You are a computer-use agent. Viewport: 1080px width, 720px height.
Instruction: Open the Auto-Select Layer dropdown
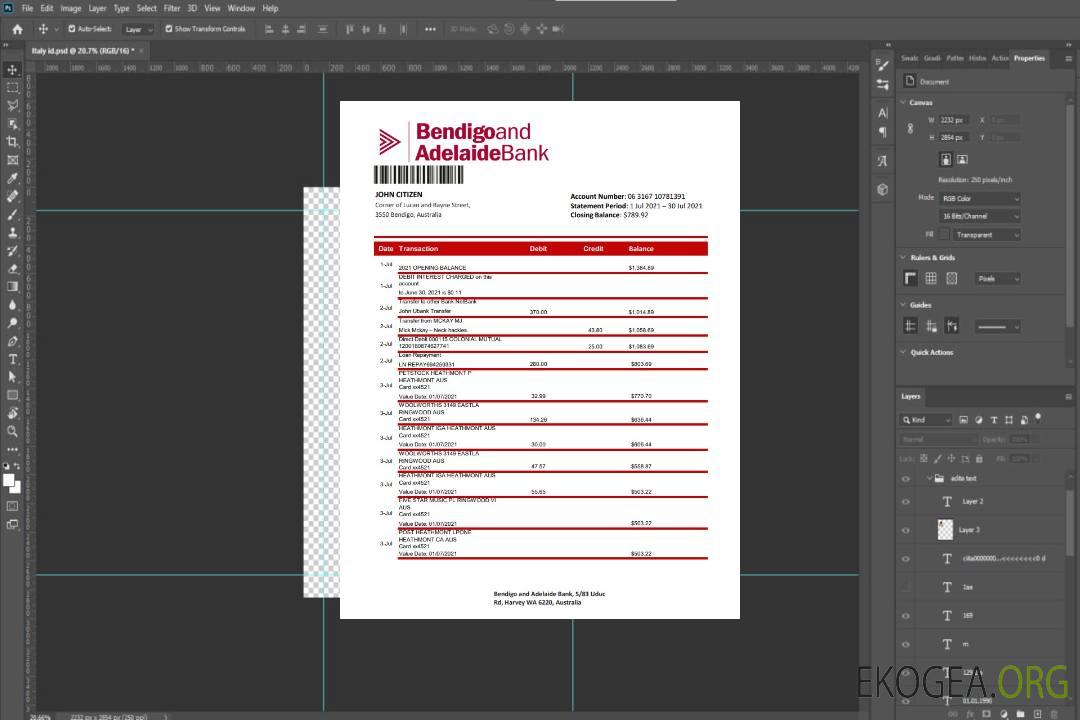coord(138,29)
